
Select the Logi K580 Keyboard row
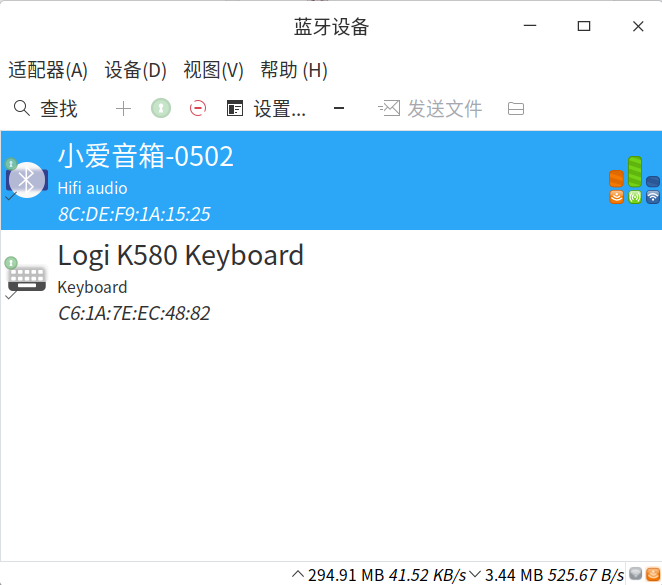coord(331,280)
